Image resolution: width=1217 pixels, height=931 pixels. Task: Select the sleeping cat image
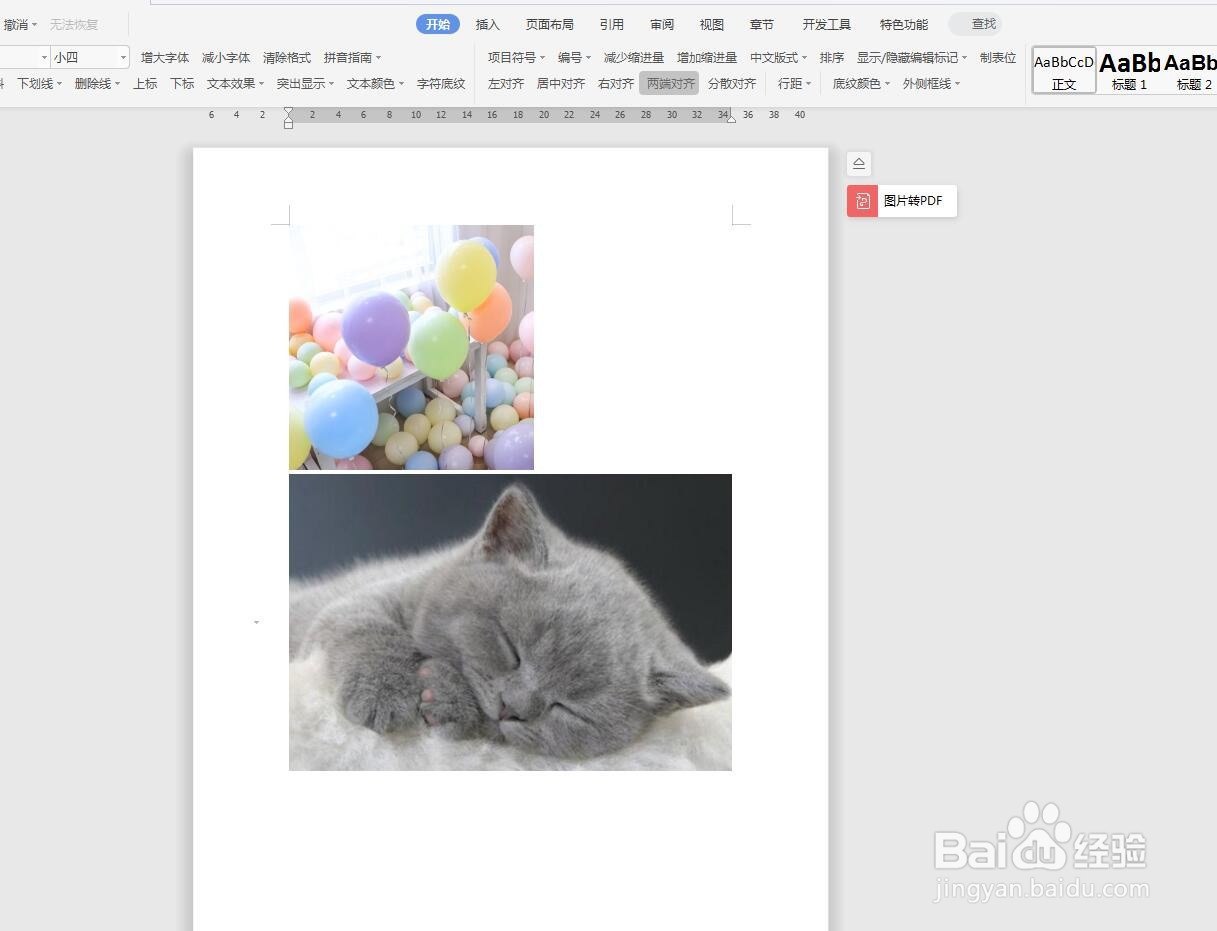tap(510, 622)
